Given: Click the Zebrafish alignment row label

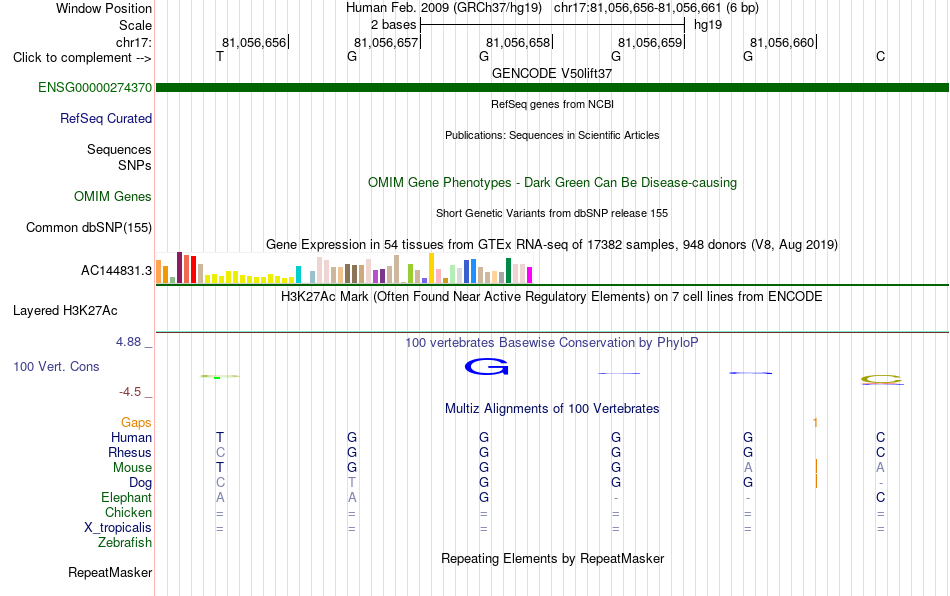Looking at the screenshot, I should (x=125, y=542).
